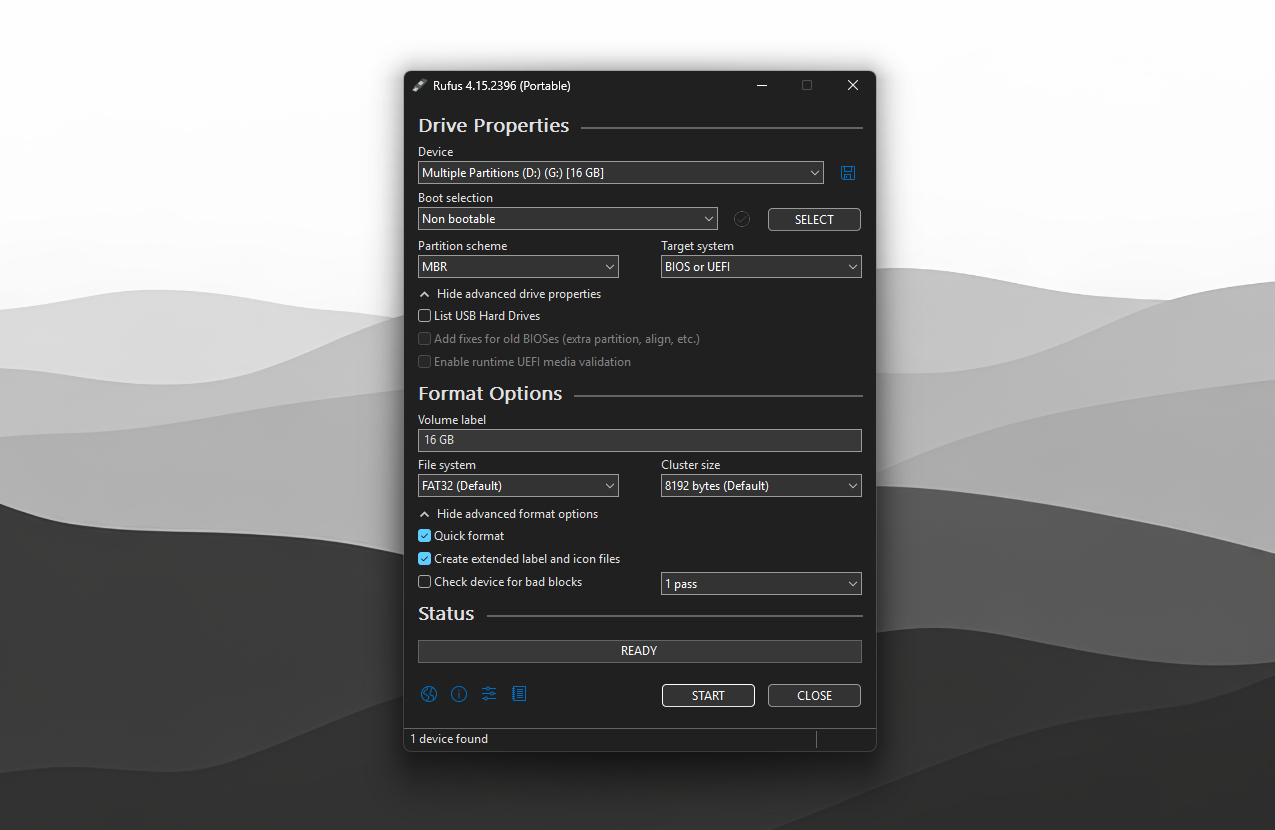Open the Boot selection dropdown
Image resolution: width=1275 pixels, height=830 pixels.
coord(568,219)
